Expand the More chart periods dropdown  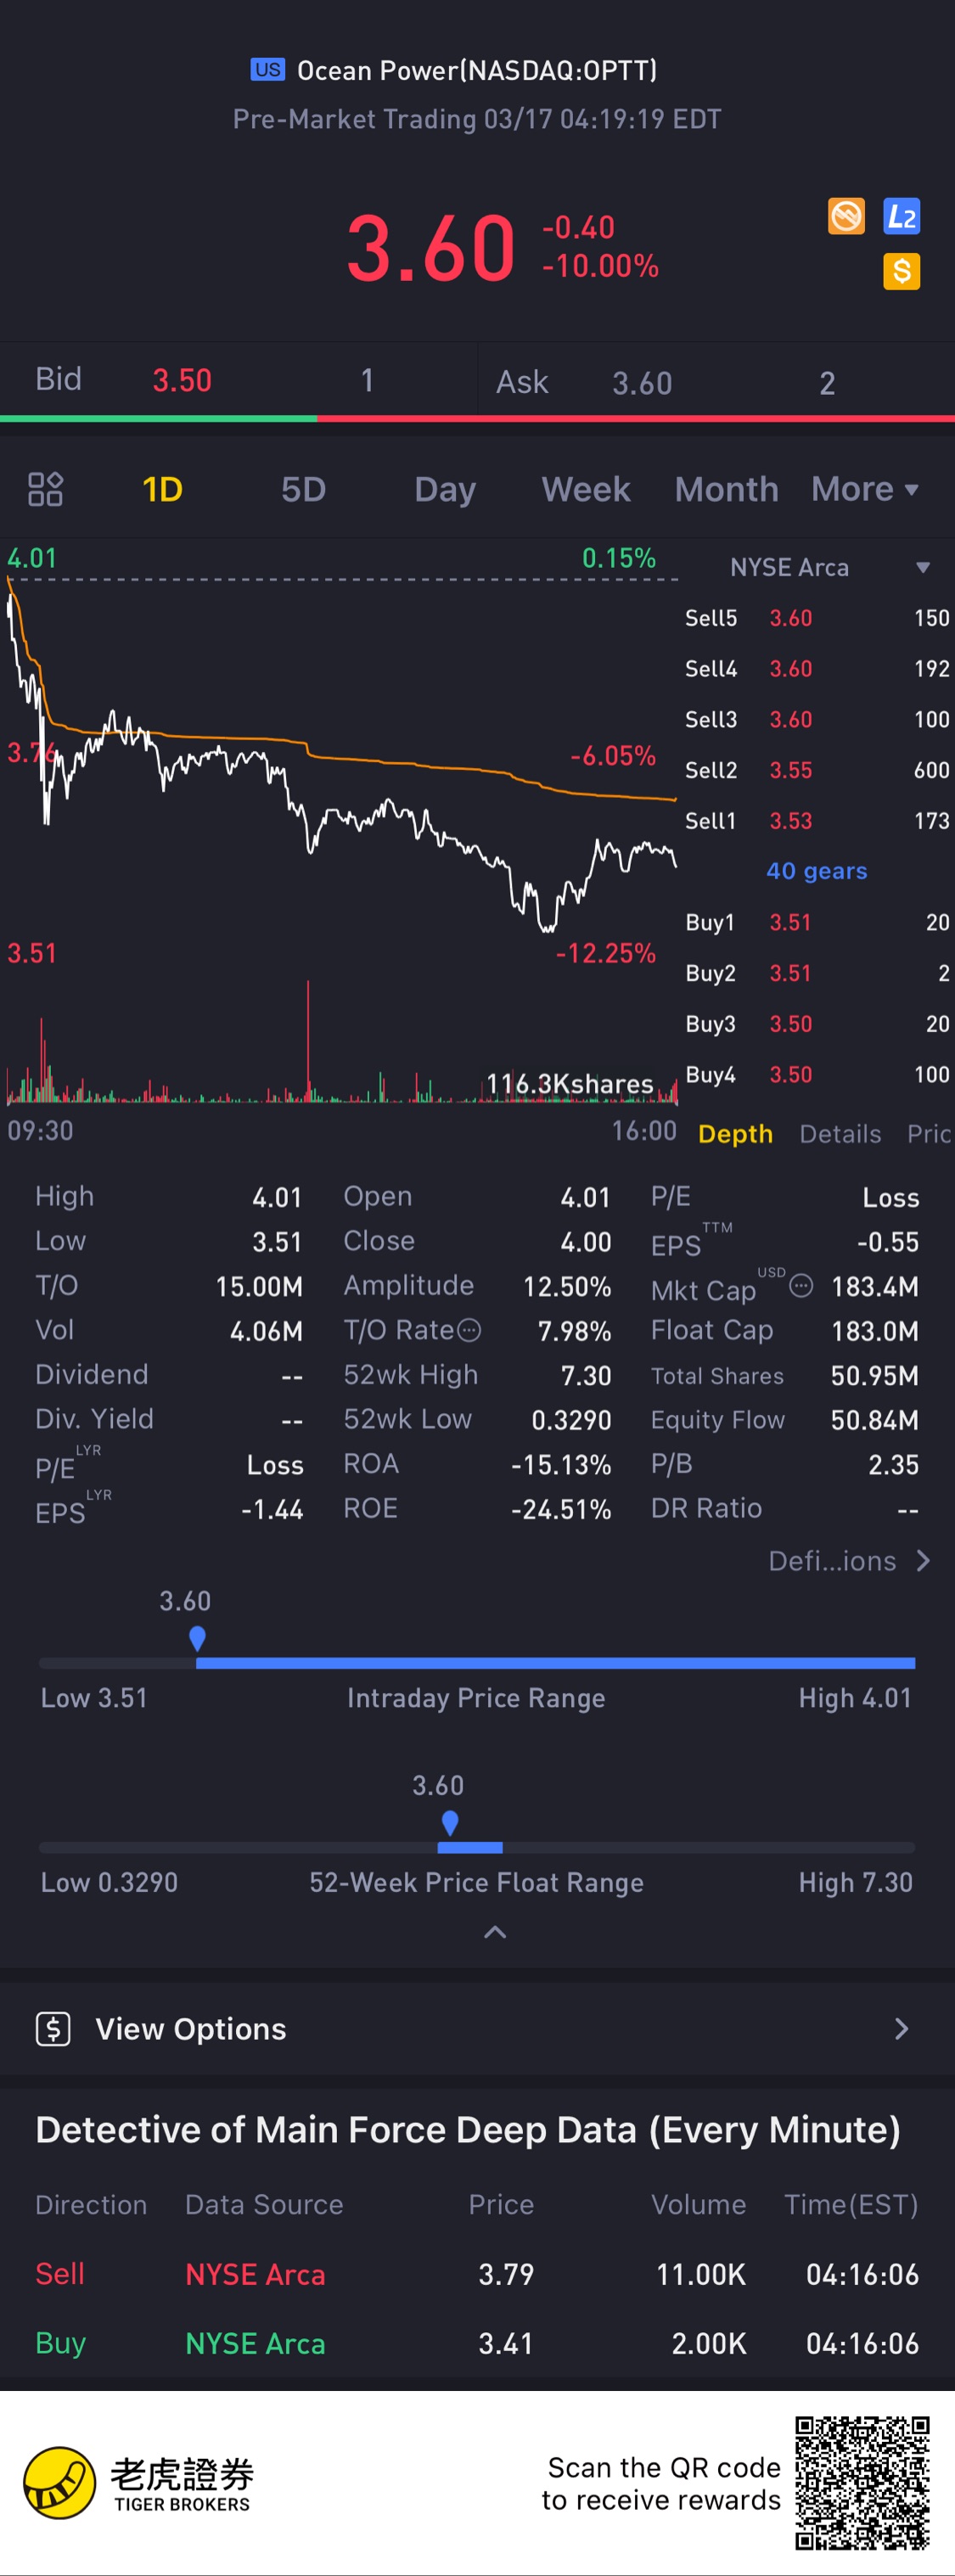click(x=864, y=489)
